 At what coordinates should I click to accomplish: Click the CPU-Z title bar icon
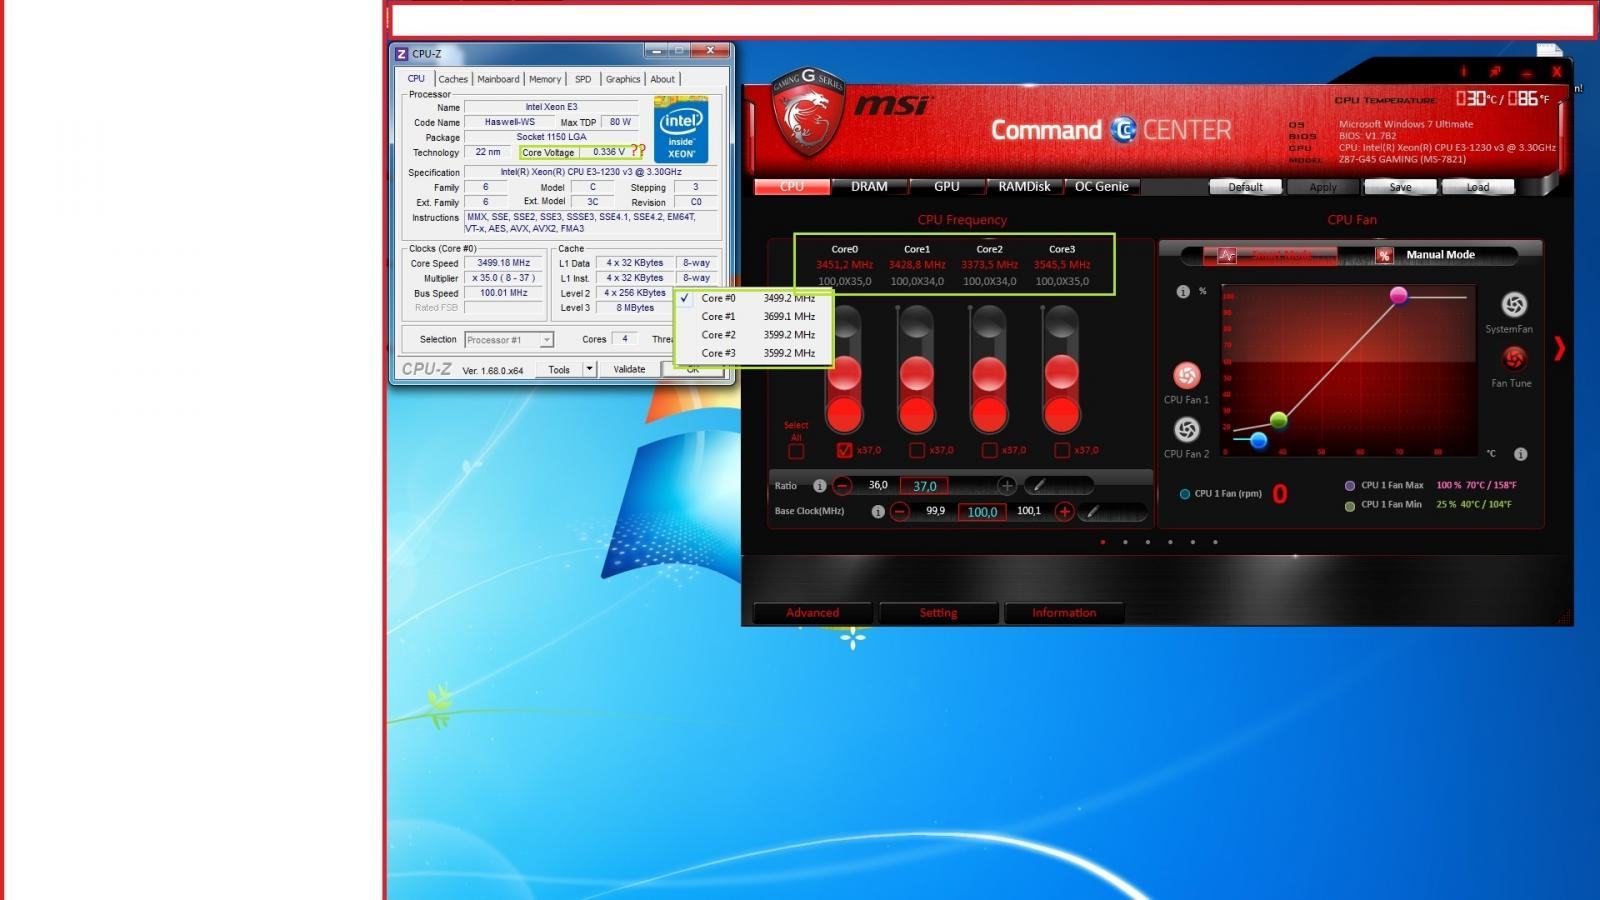pos(401,54)
